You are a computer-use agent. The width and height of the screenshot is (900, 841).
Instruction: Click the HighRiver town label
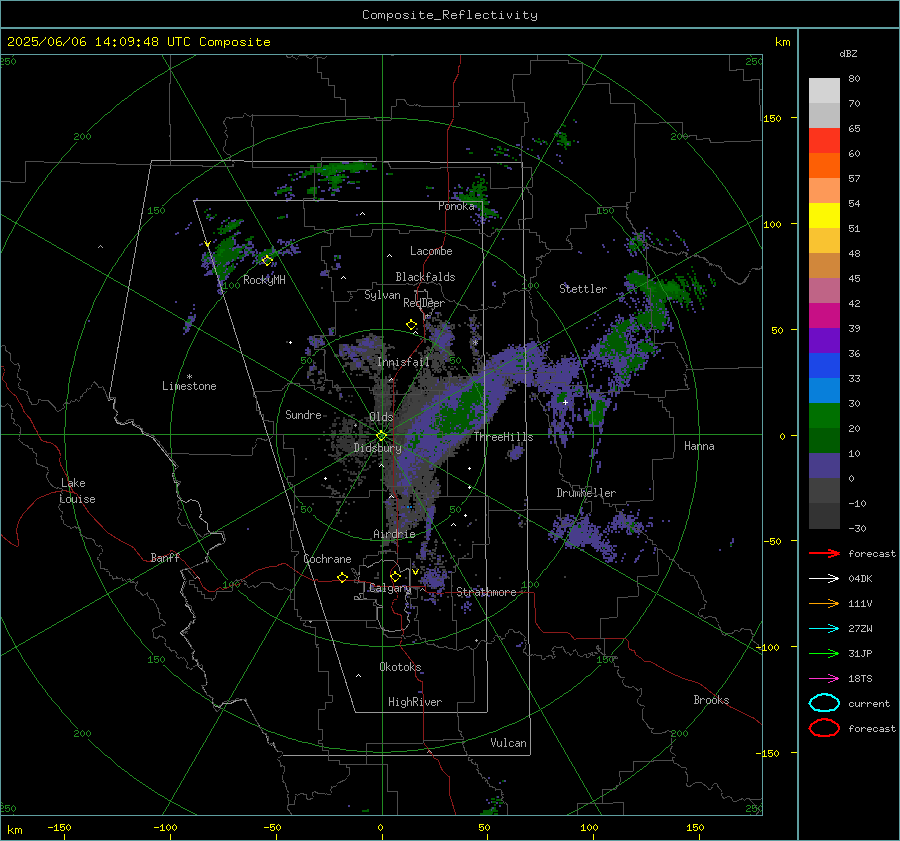[415, 702]
